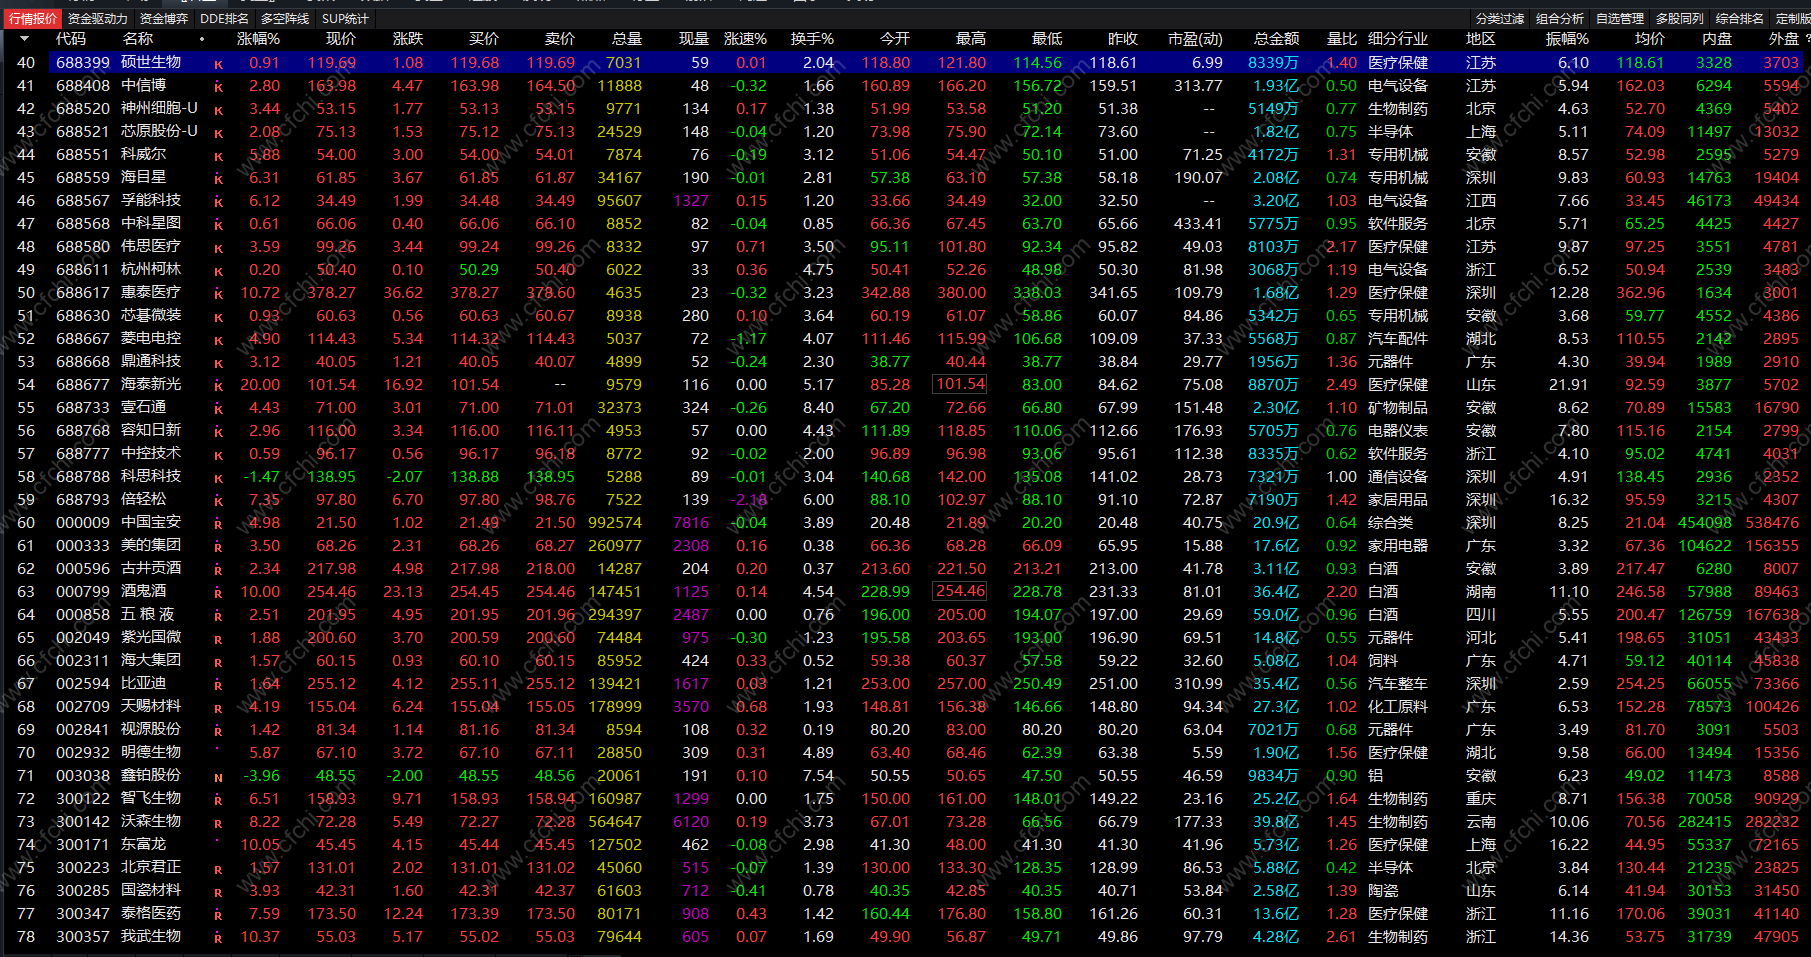
Task: Click the boxed 101.54 high price for 海泰新光
Action: [960, 384]
